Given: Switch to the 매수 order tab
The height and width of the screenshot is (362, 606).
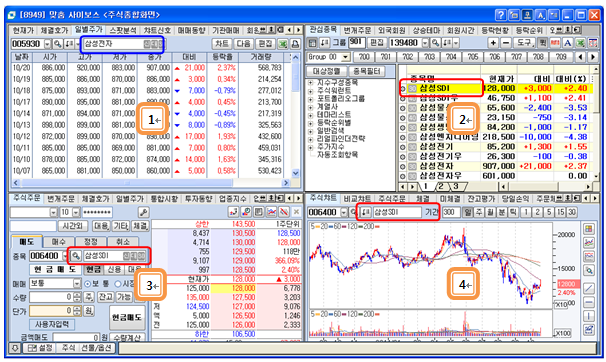Looking at the screenshot, I should 58,241.
